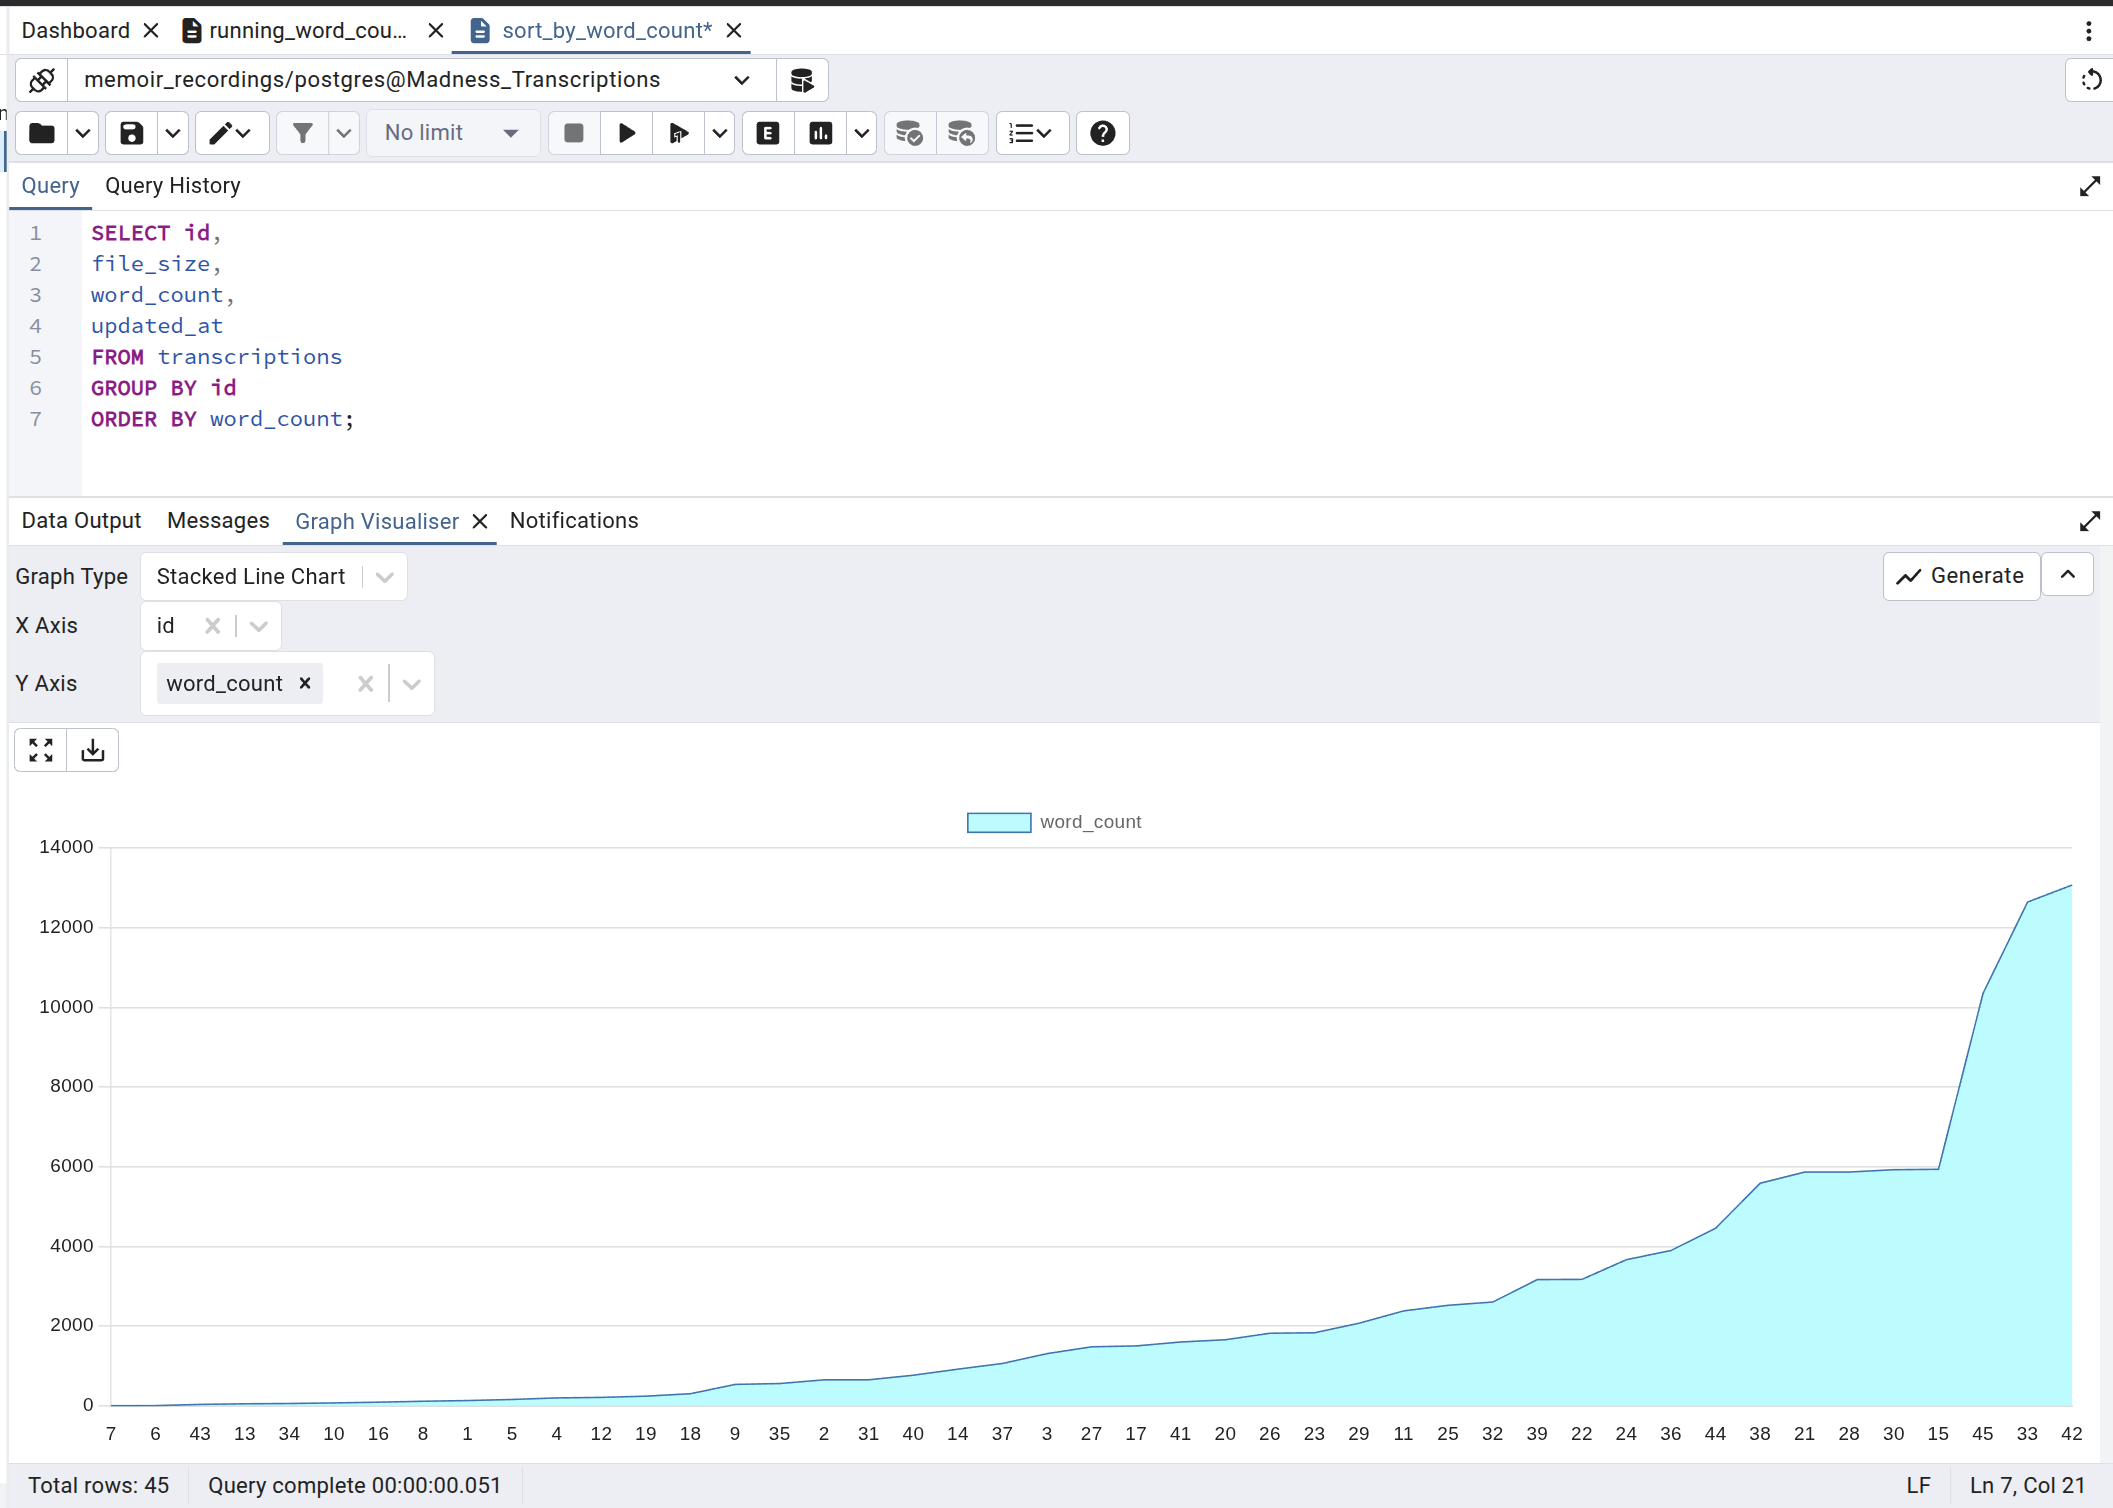The width and height of the screenshot is (2113, 1508).
Task: Click the Save file disk icon
Action: 132,133
